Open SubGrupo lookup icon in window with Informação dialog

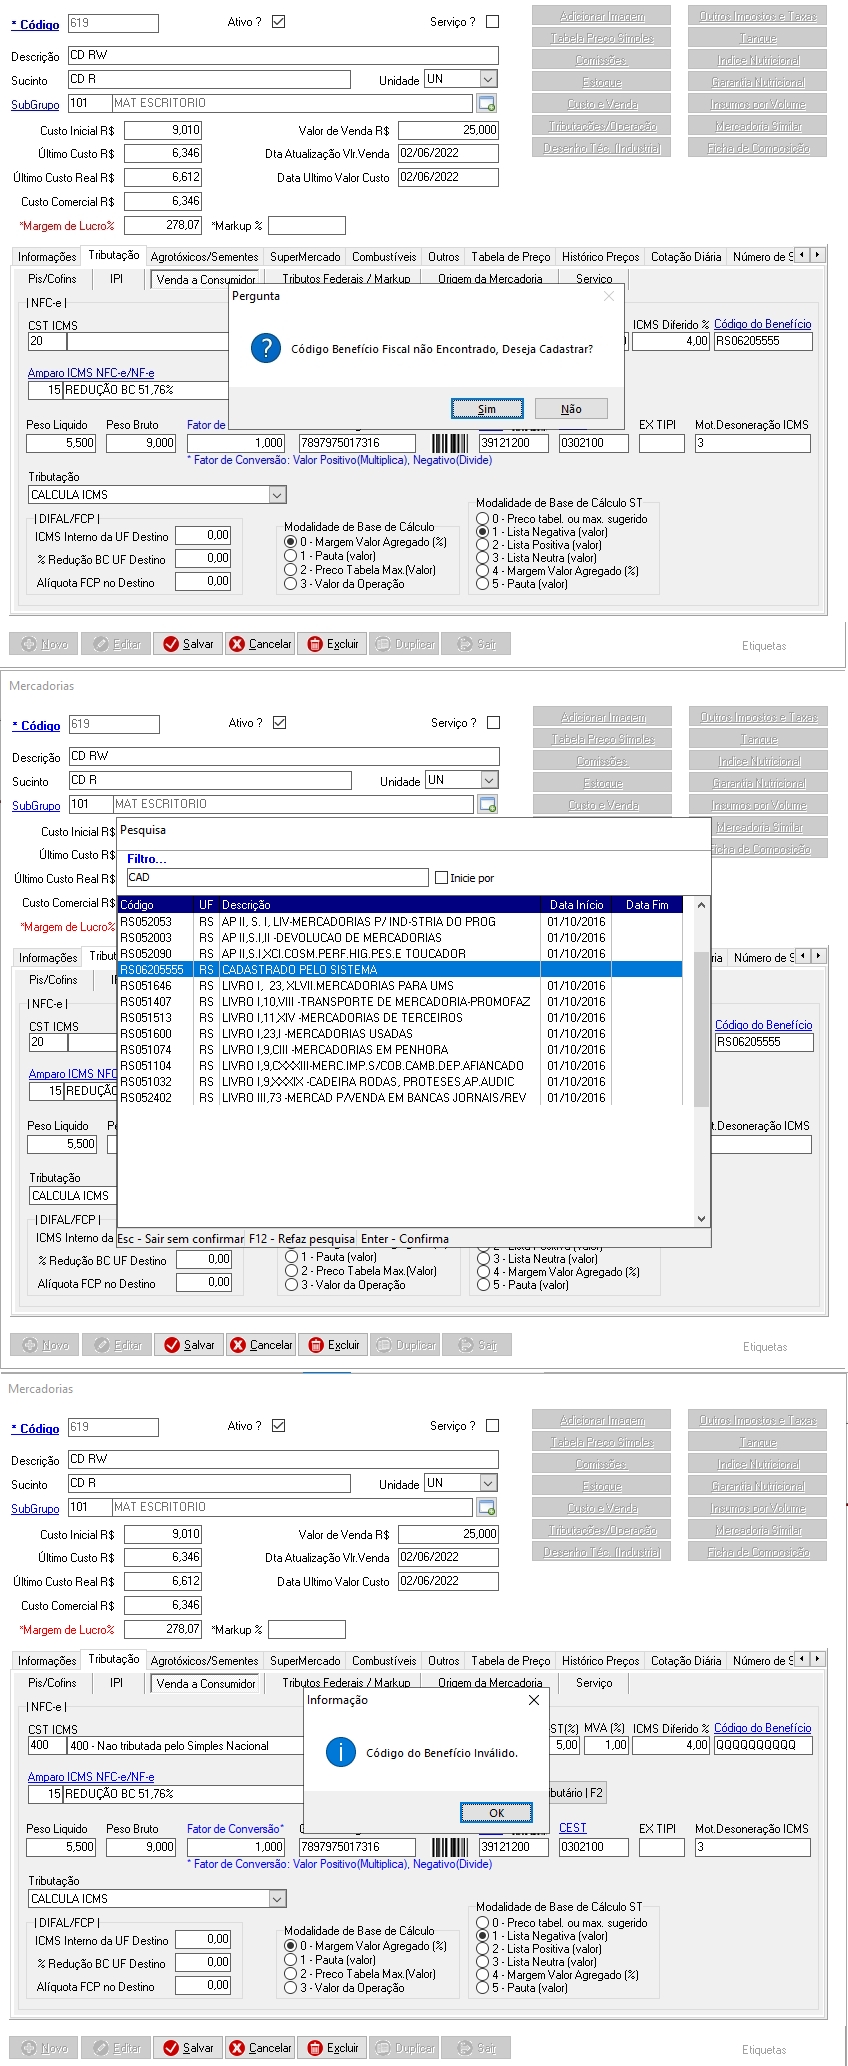pos(487,1507)
